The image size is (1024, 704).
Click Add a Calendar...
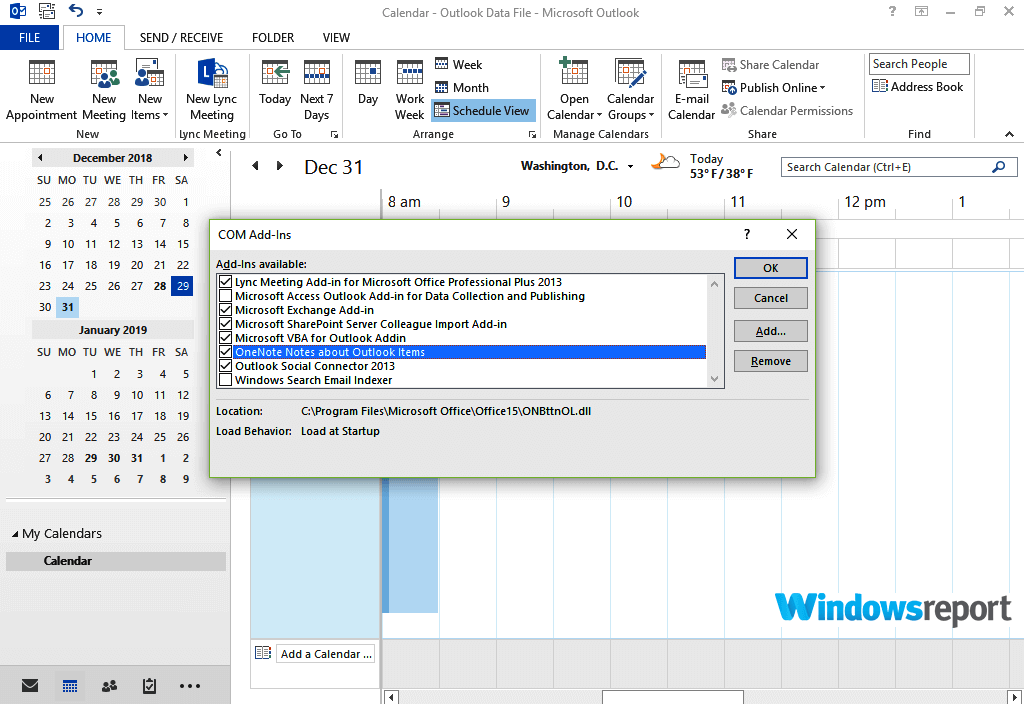tap(326, 654)
